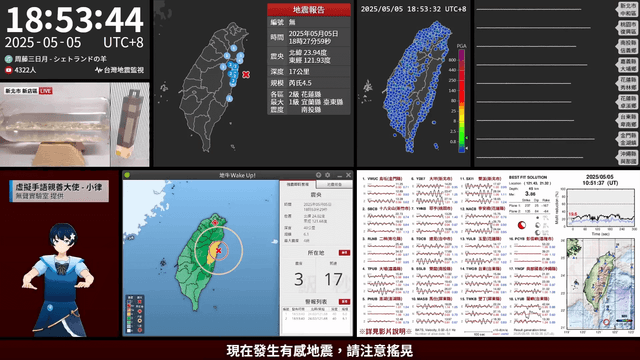
Task: Click the PGA map timestamp 18:53:32 UTC+8
Action: (413, 9)
